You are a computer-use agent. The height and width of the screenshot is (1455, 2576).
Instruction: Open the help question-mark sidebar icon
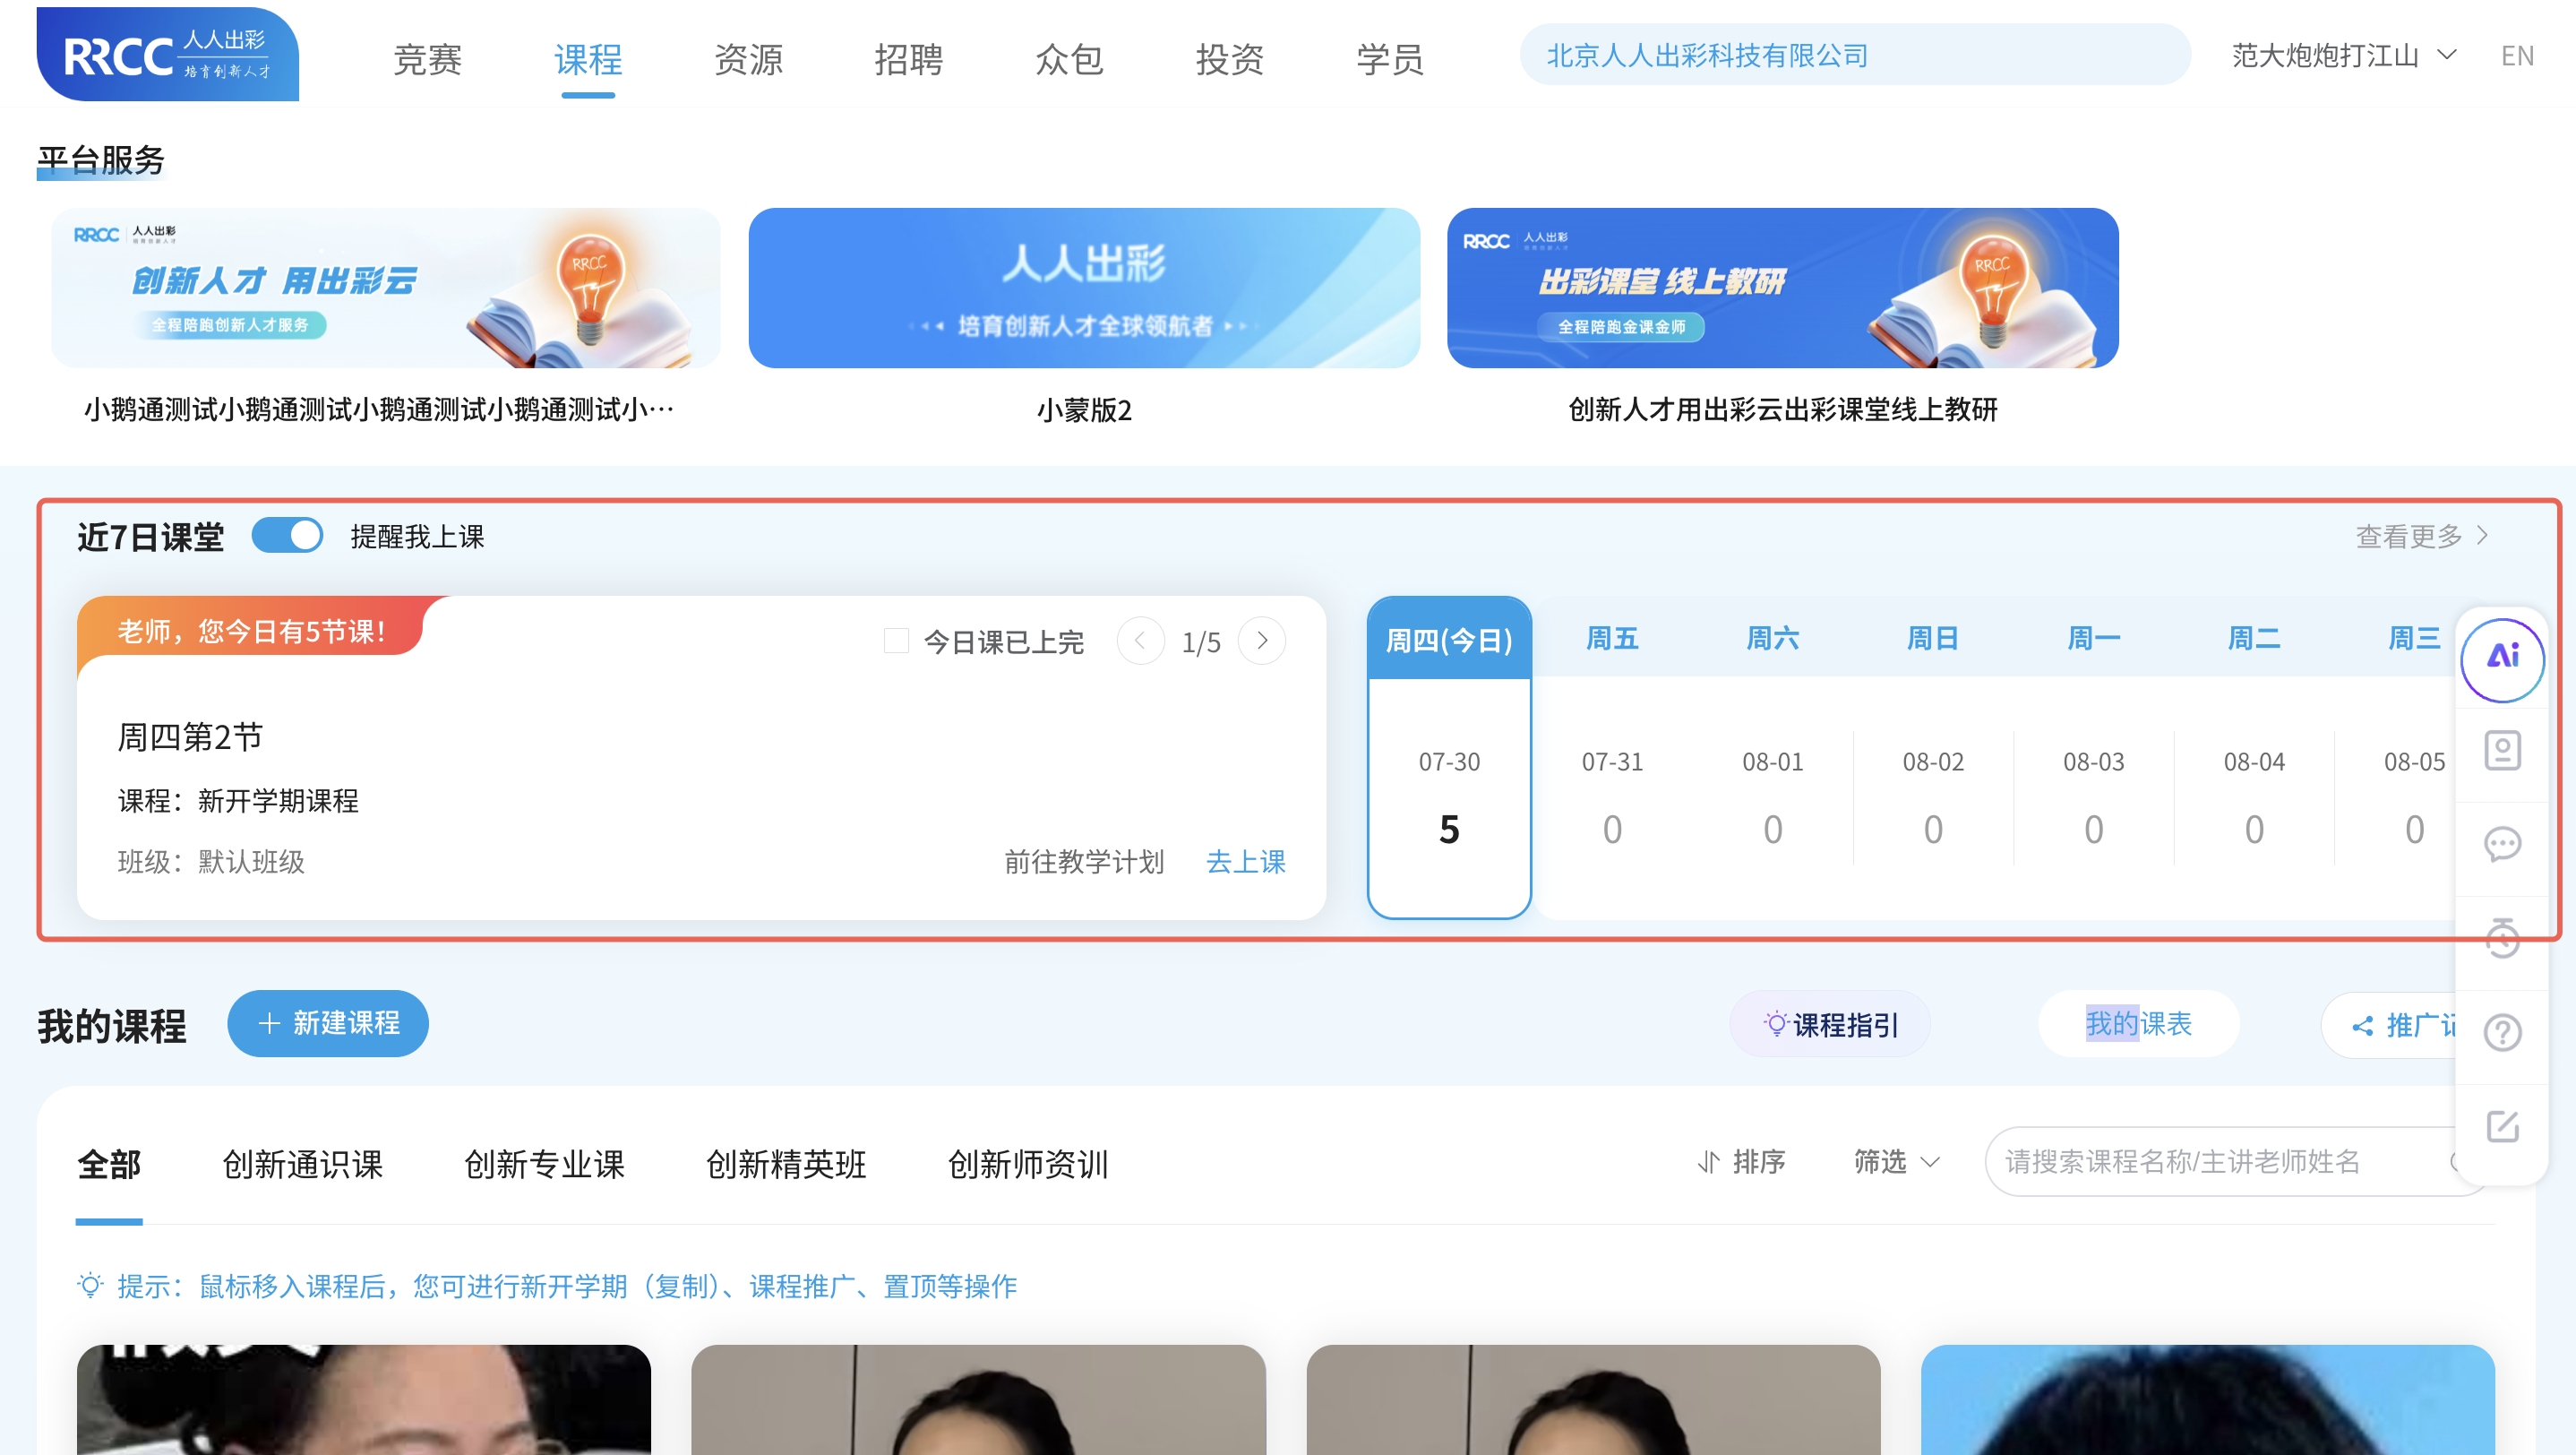2502,1032
